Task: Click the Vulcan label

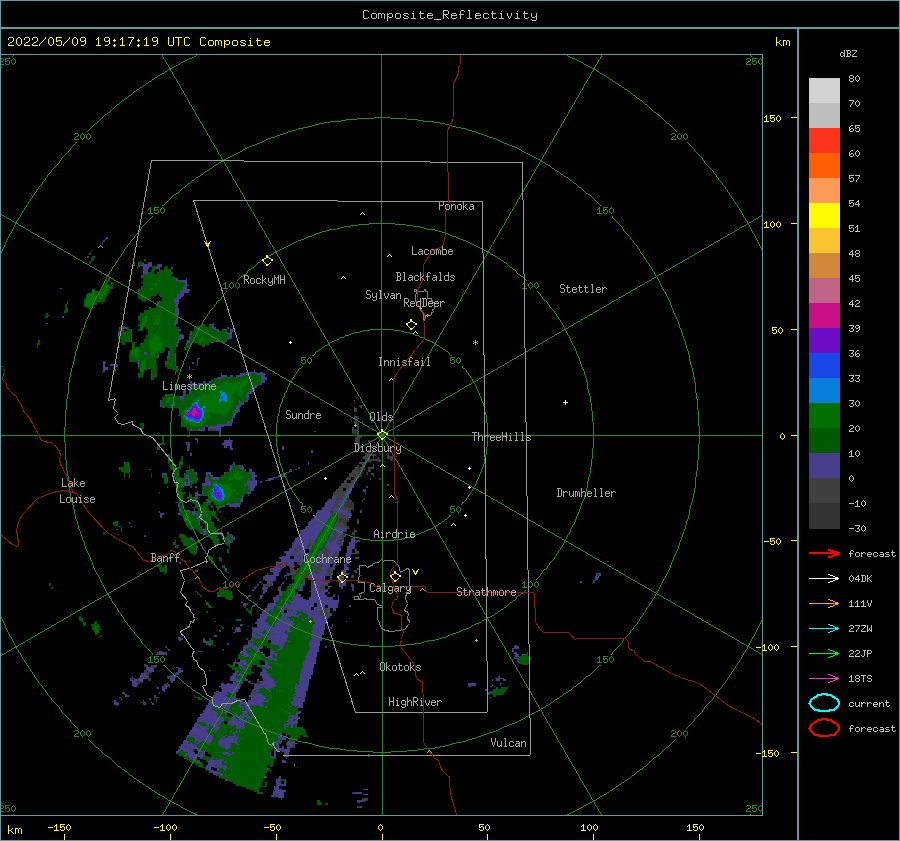Action: tap(508, 743)
